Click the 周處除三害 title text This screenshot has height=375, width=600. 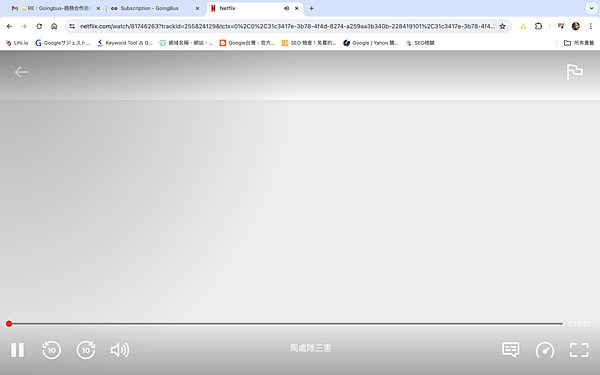click(310, 348)
